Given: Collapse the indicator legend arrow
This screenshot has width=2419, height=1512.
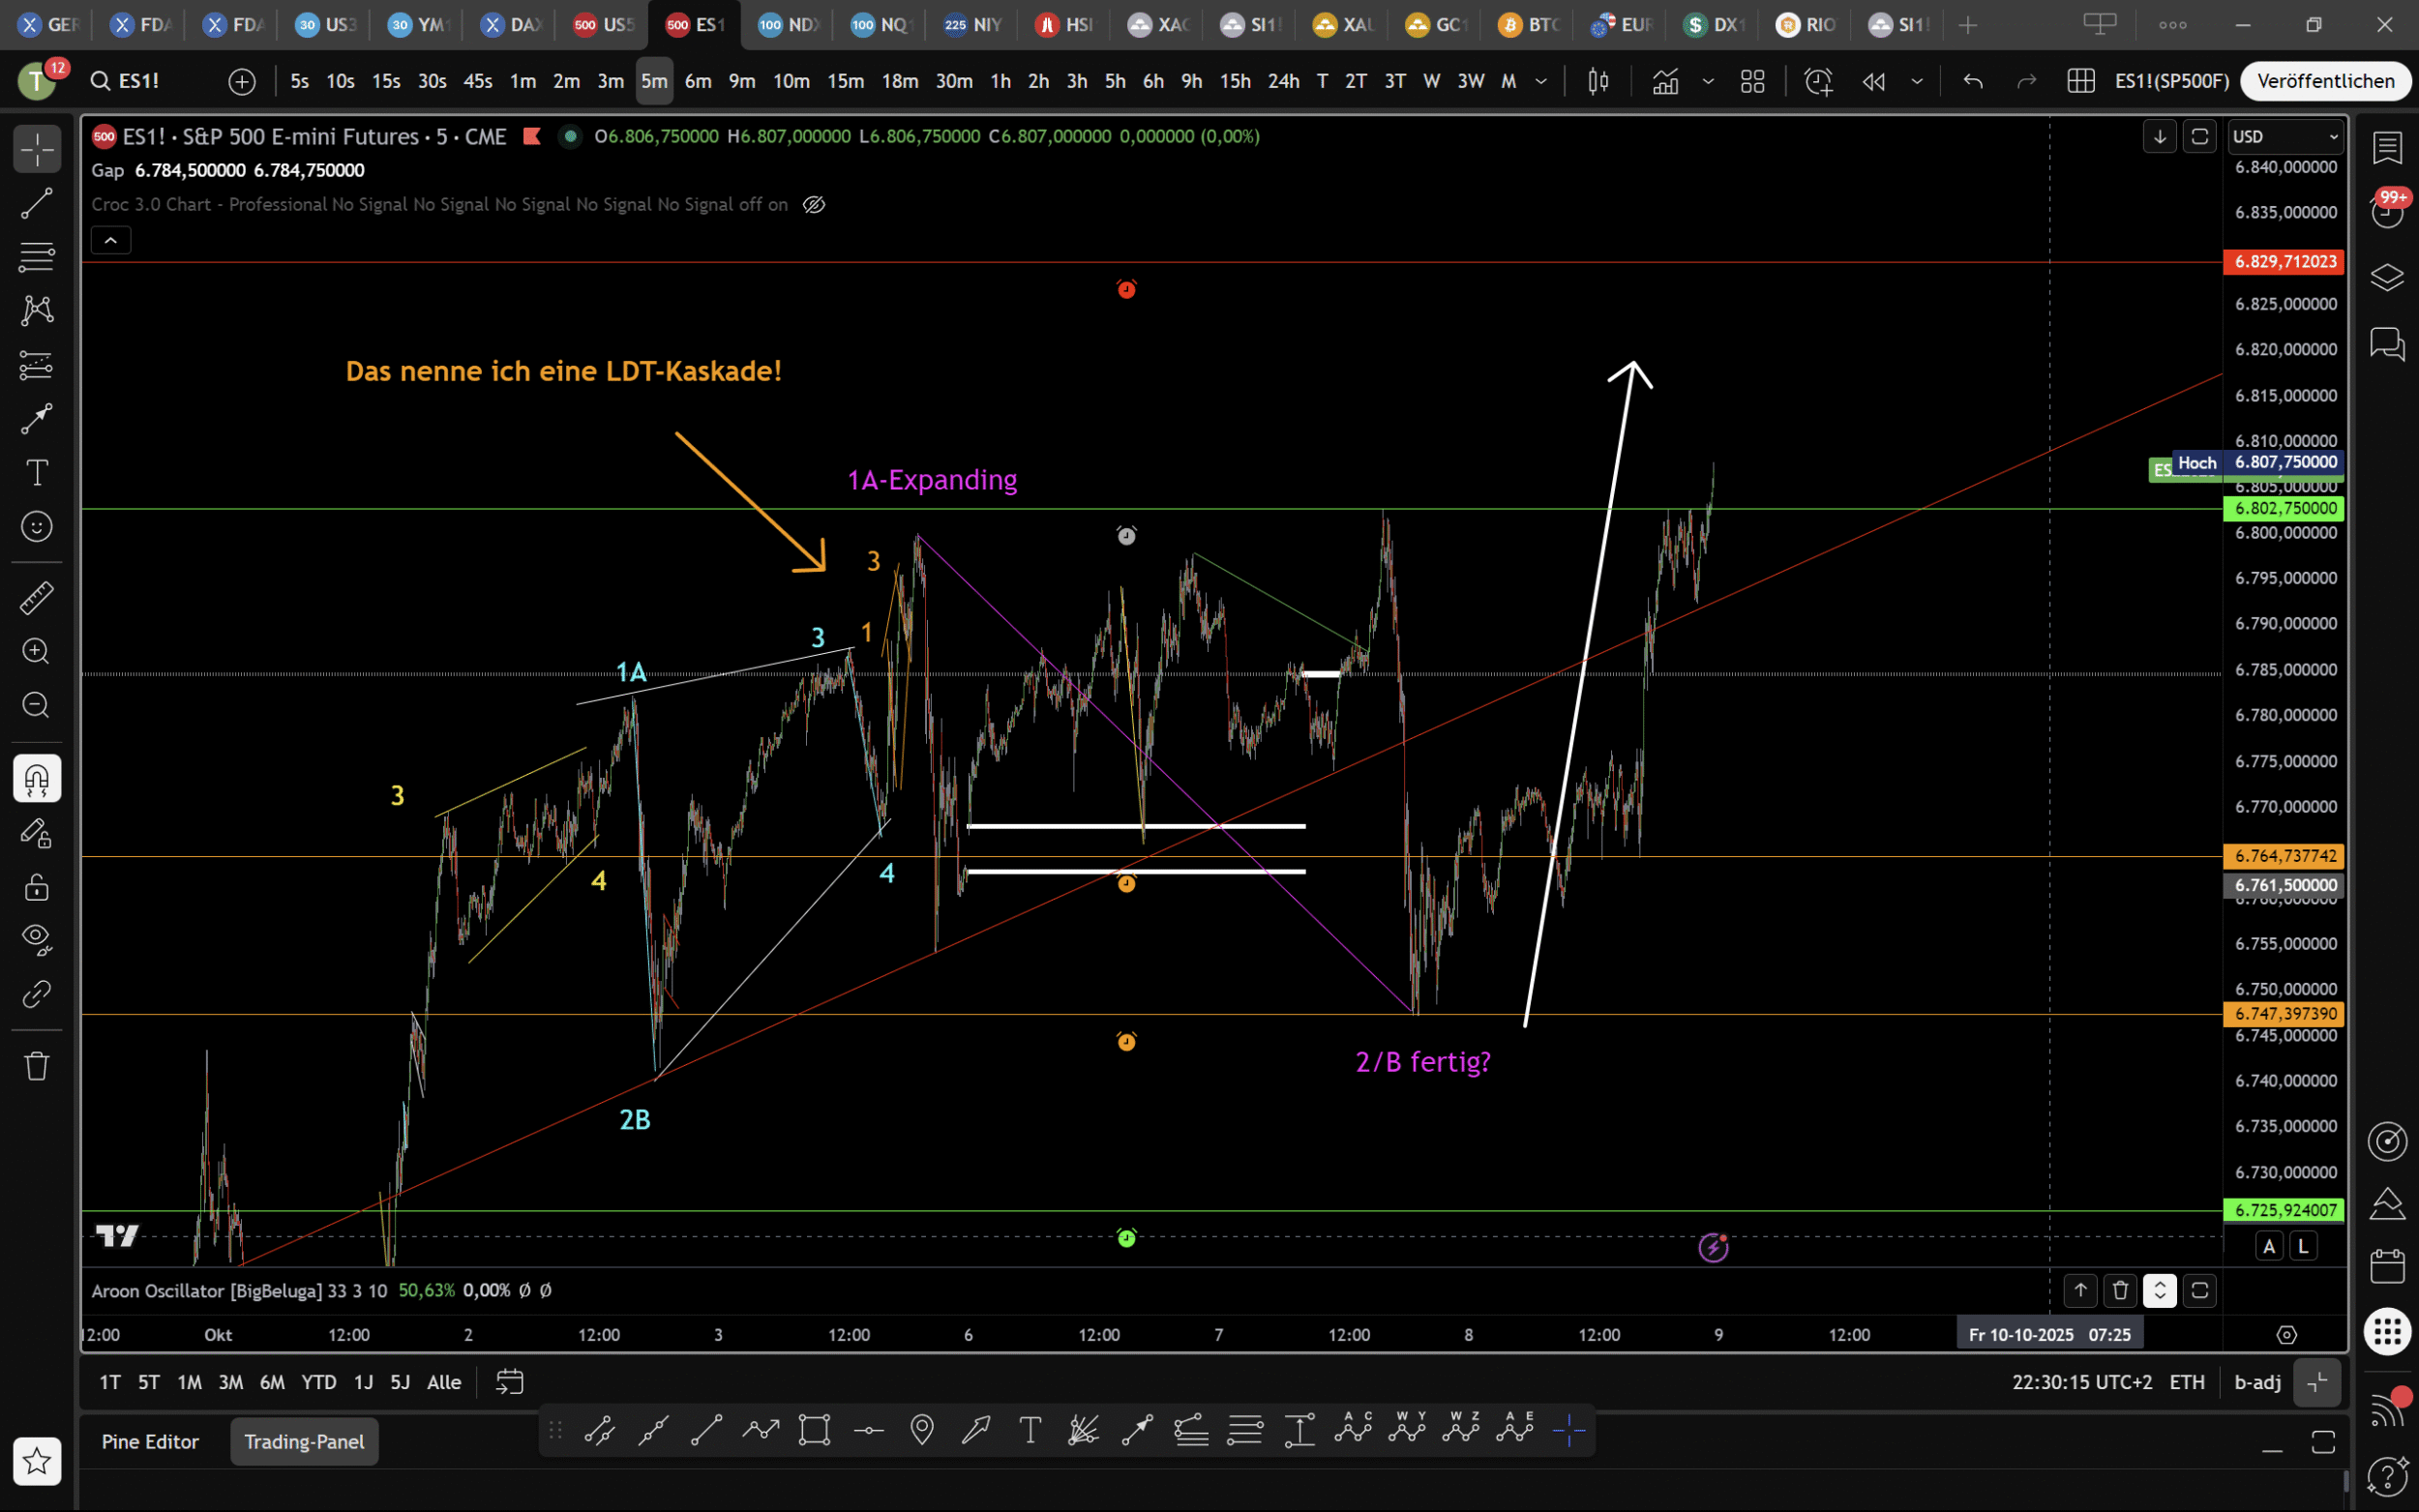Looking at the screenshot, I should point(111,240).
